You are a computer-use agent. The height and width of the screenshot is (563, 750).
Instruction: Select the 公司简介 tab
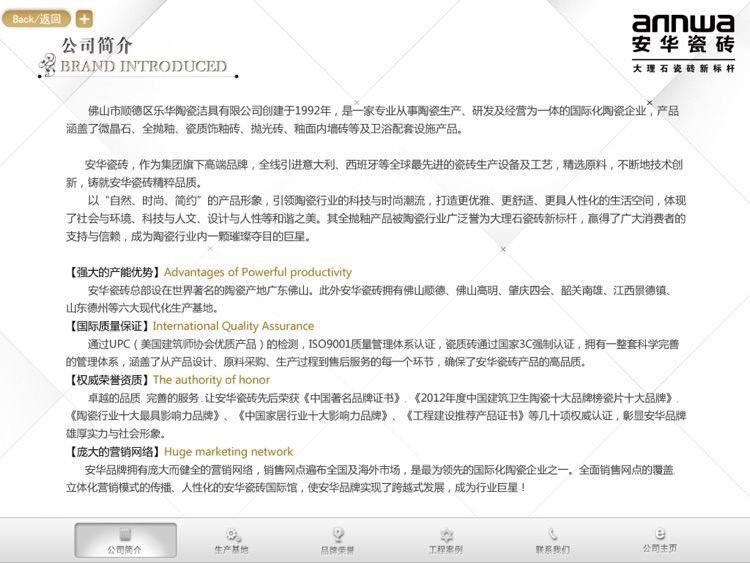tap(125, 541)
